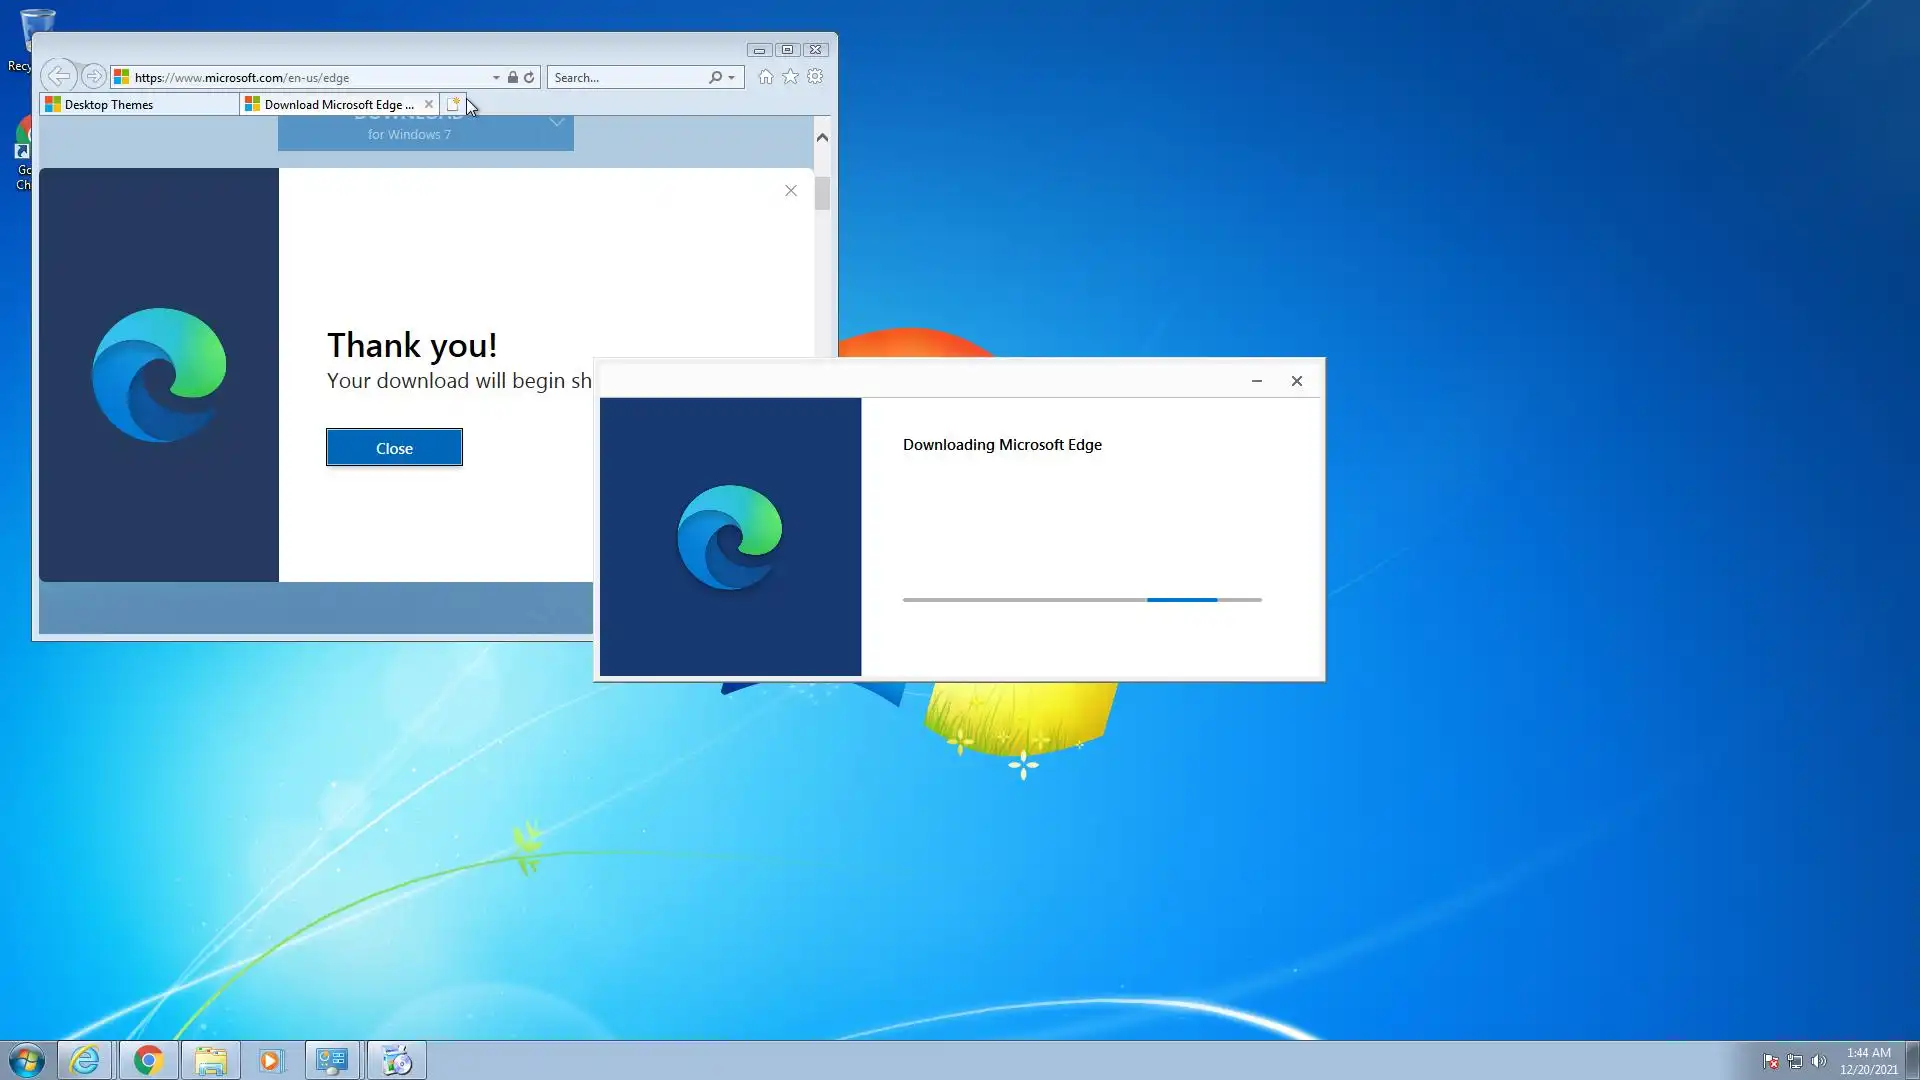
Task: Dismiss the Thank you dialog with X
Action: pyautogui.click(x=791, y=190)
